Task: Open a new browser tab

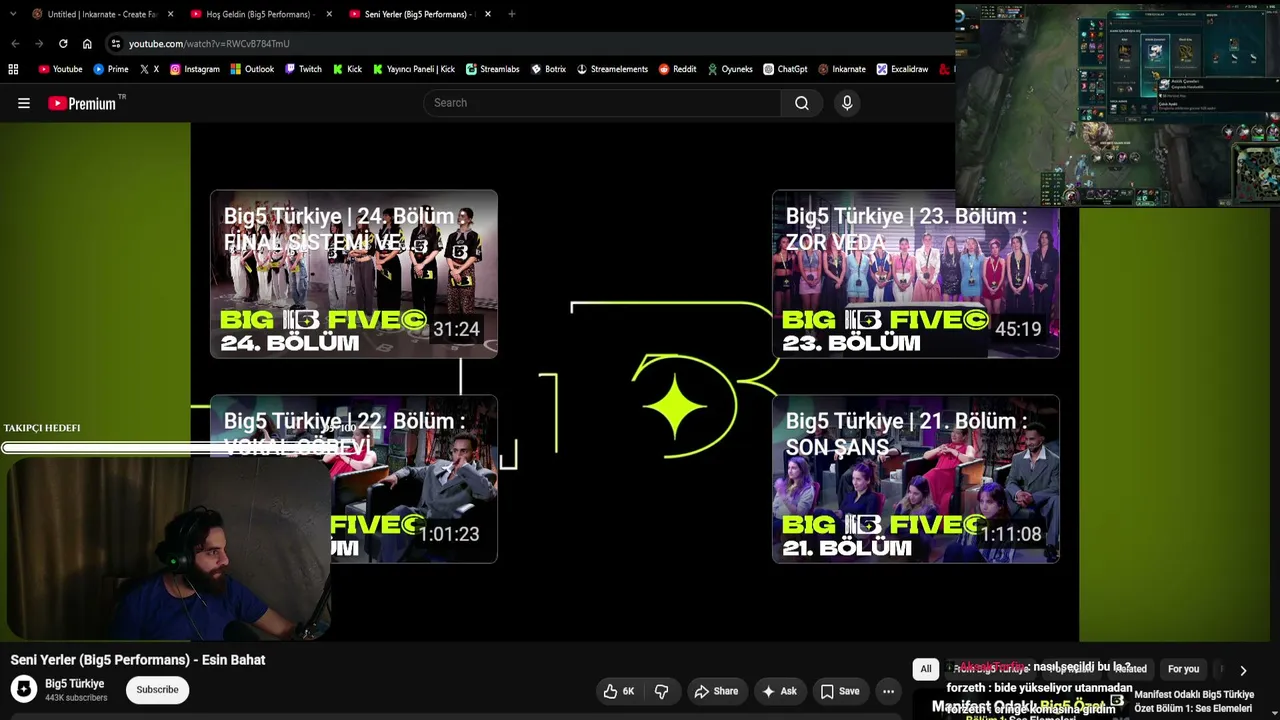Action: 512,14
